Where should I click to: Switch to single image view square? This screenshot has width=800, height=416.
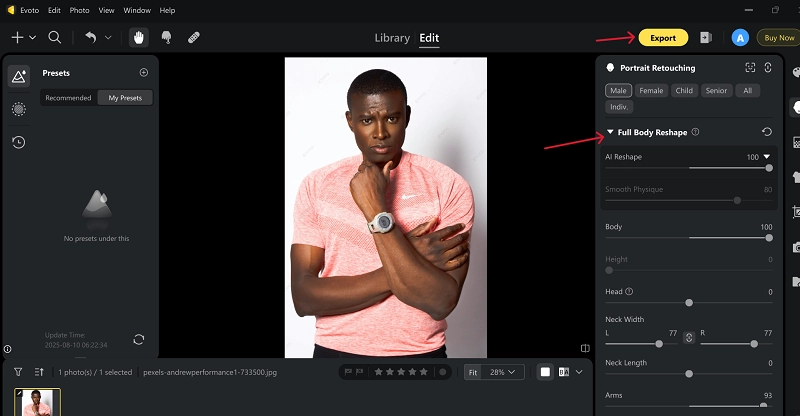coord(545,372)
